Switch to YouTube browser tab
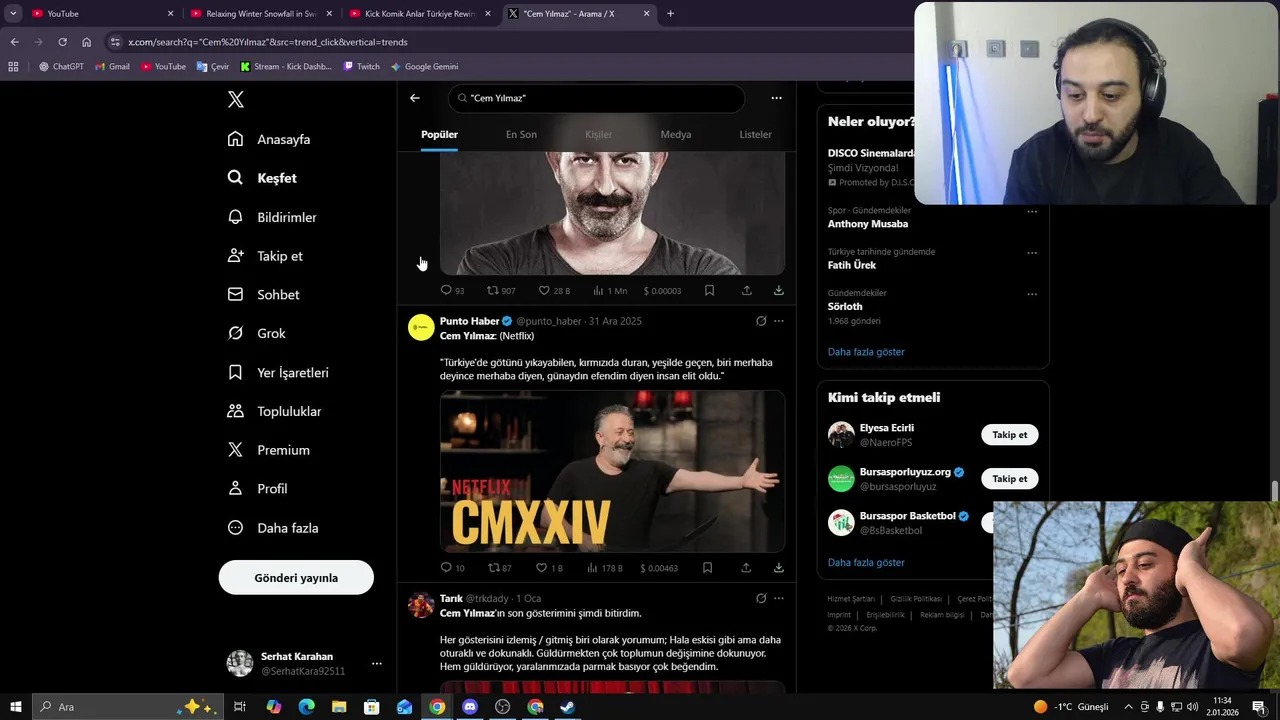This screenshot has height=720, width=1280. [x=102, y=14]
